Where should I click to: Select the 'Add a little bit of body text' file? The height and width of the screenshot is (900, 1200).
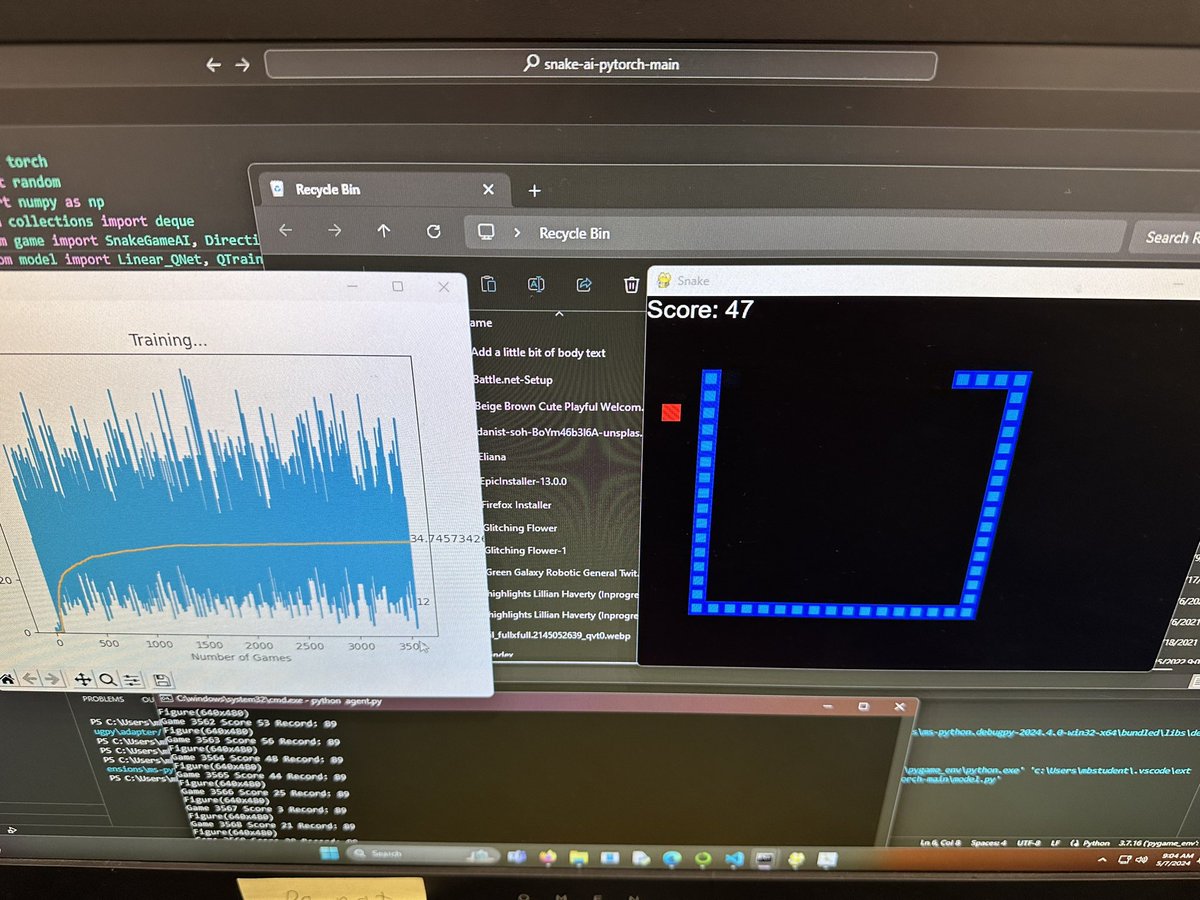pos(538,352)
